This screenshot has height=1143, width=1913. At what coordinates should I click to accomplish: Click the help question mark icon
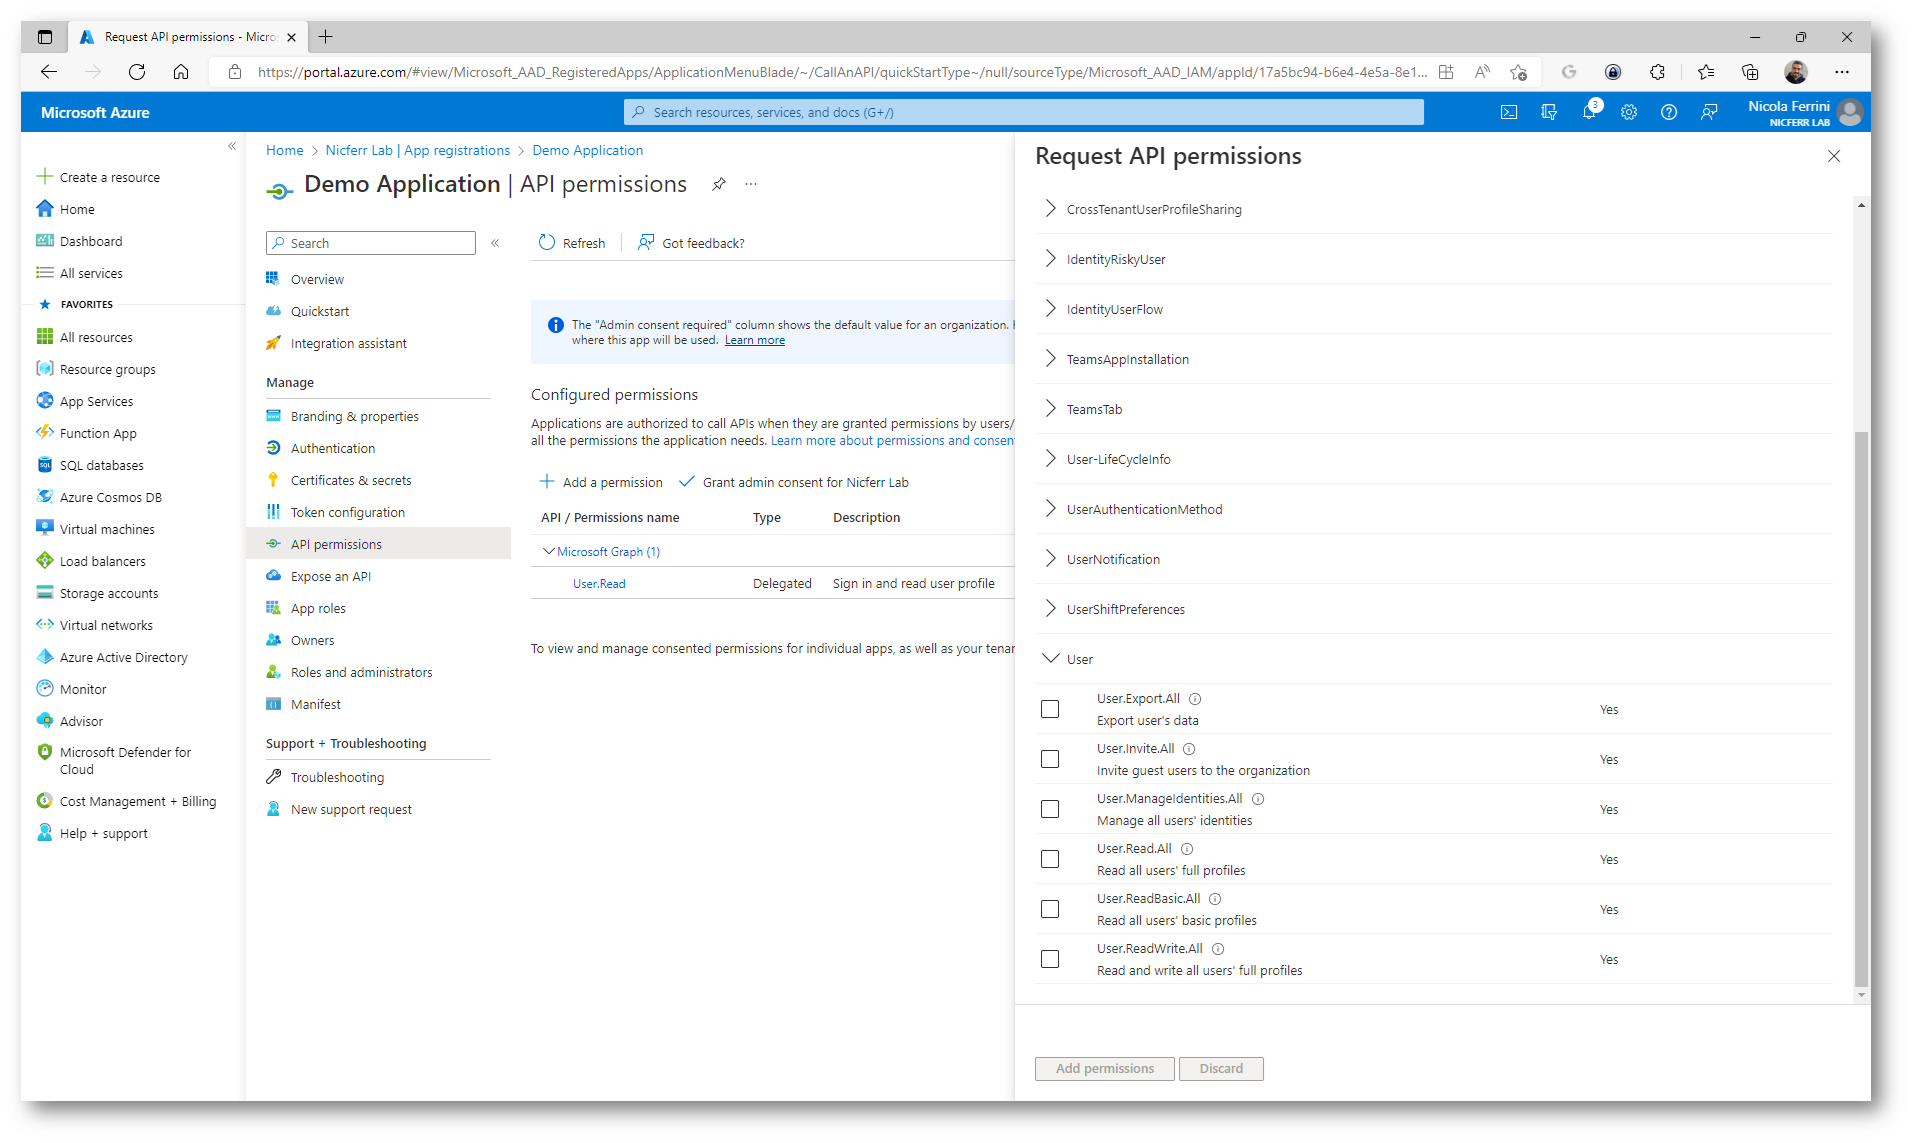[1668, 112]
